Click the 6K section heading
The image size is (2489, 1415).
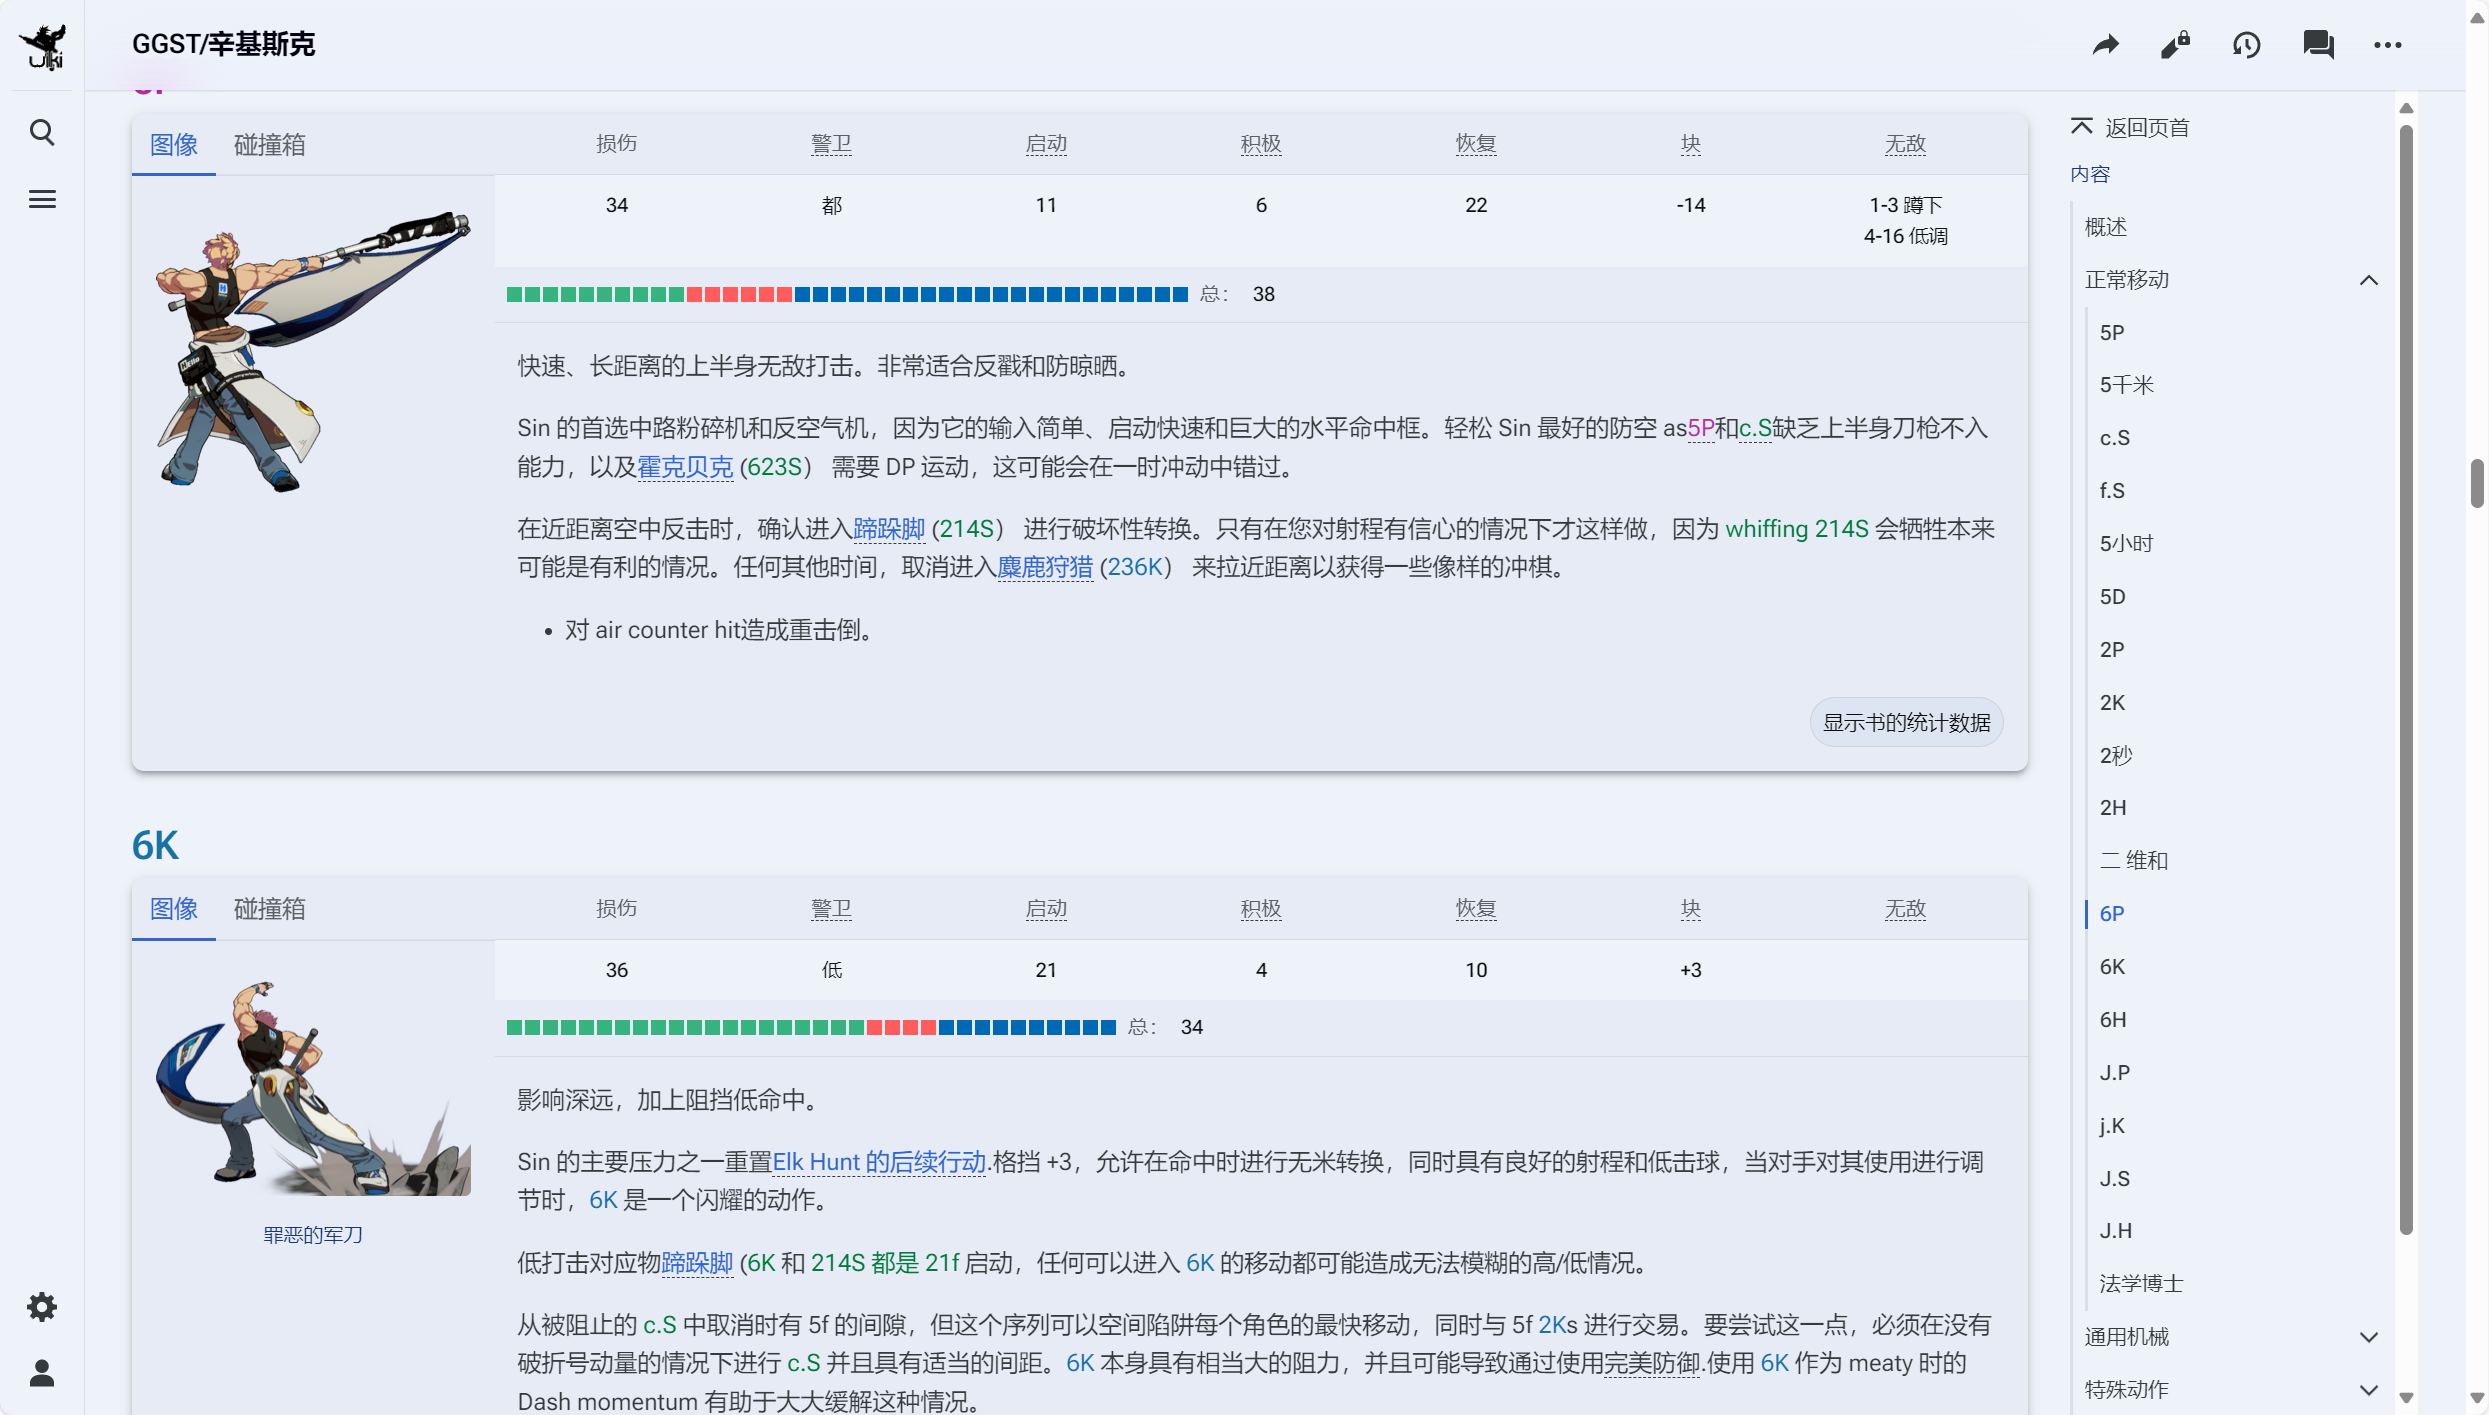pyautogui.click(x=155, y=846)
